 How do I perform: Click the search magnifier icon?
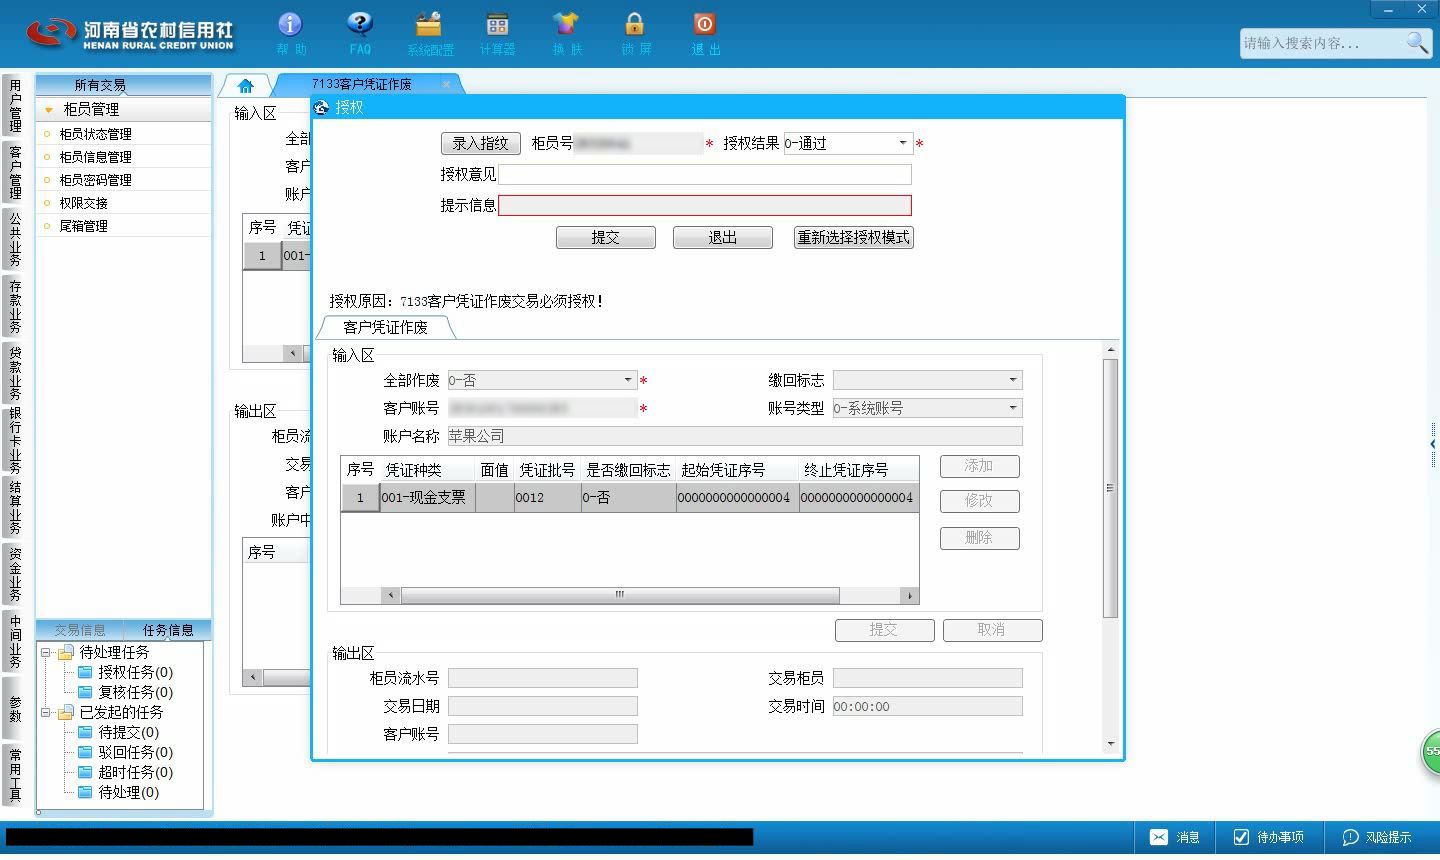1417,42
